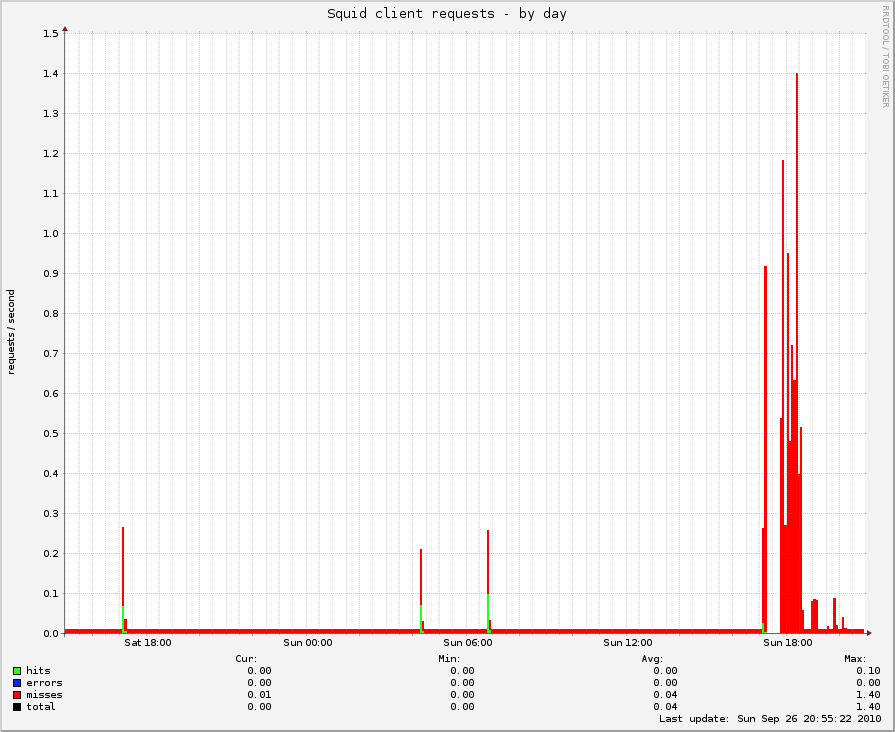
Task: Click the 'Last update: Sun Sep 26 20:55:22 2010' text
Action: tap(770, 719)
